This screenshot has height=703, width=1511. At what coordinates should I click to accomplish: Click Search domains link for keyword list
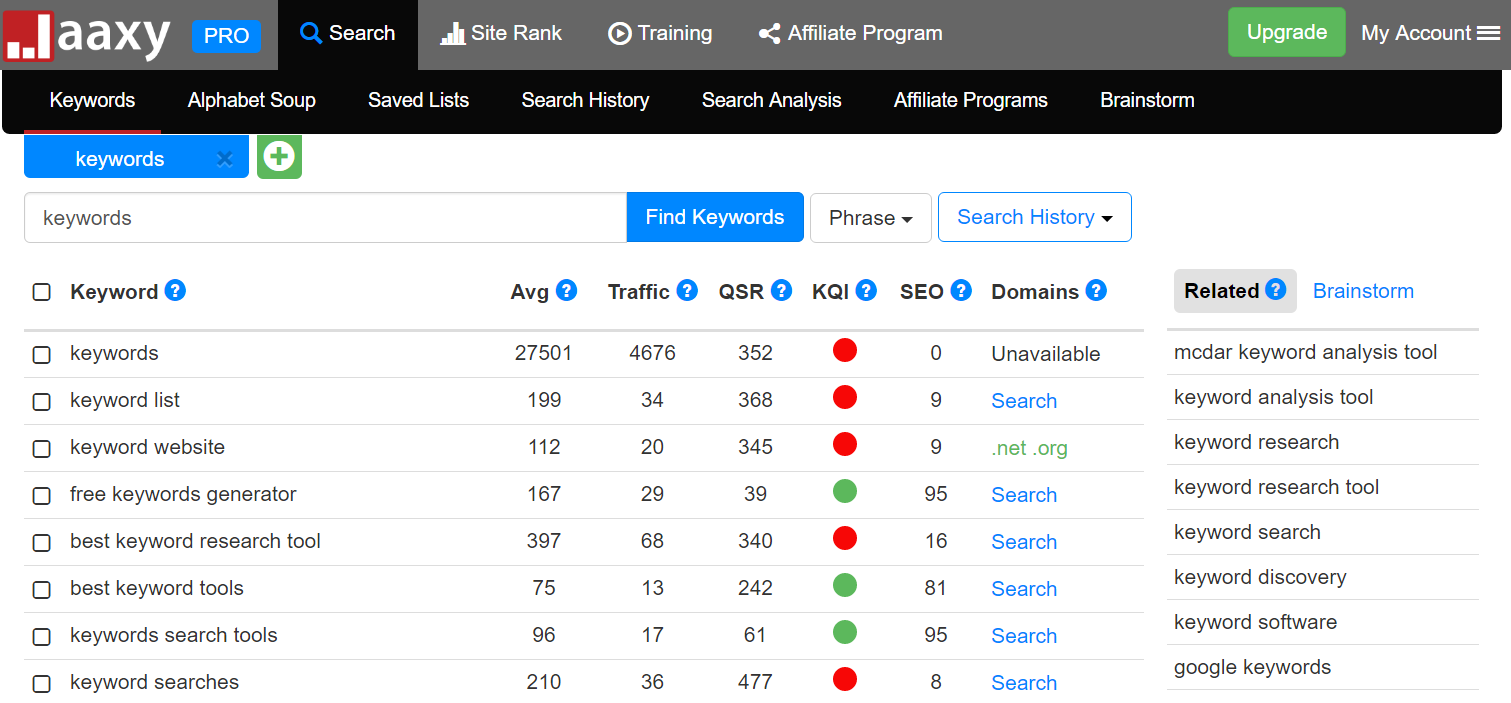point(1024,401)
